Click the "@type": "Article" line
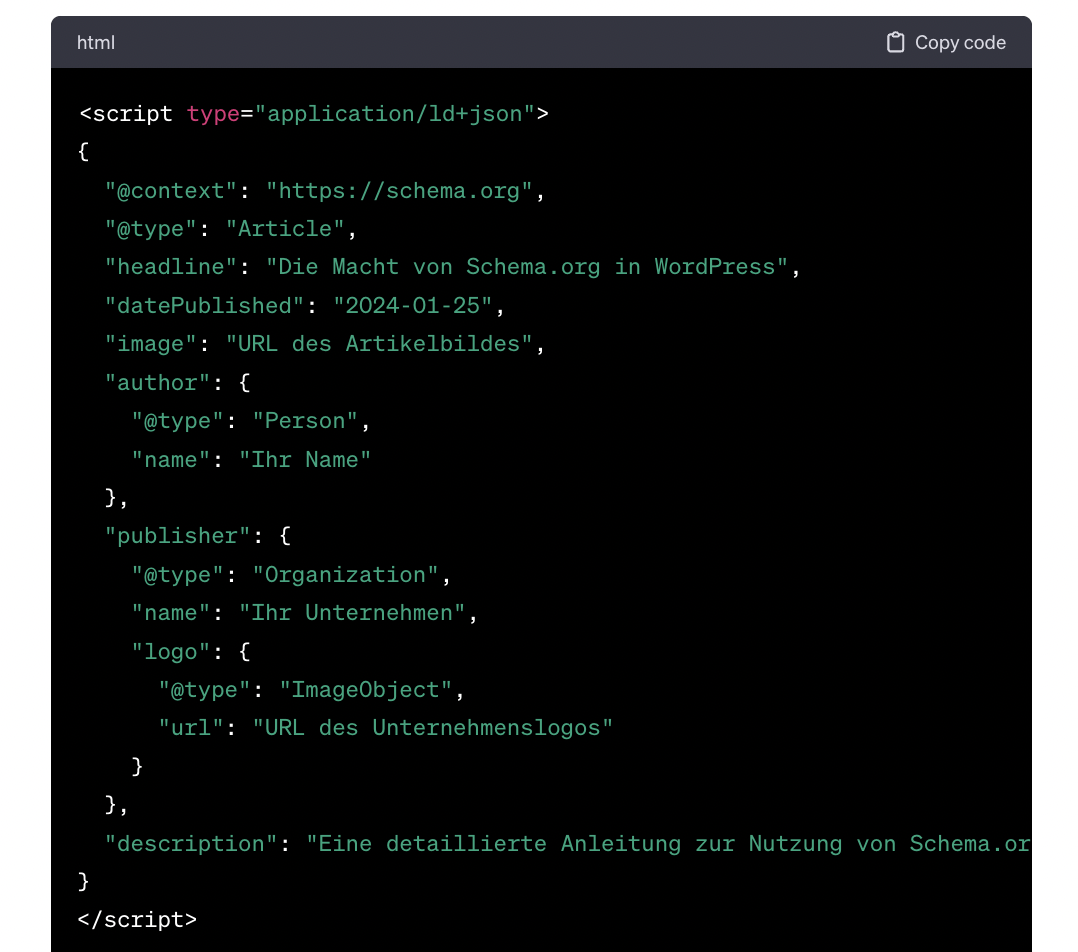Screen dimensions: 1078x952 pyautogui.click(x=230, y=229)
